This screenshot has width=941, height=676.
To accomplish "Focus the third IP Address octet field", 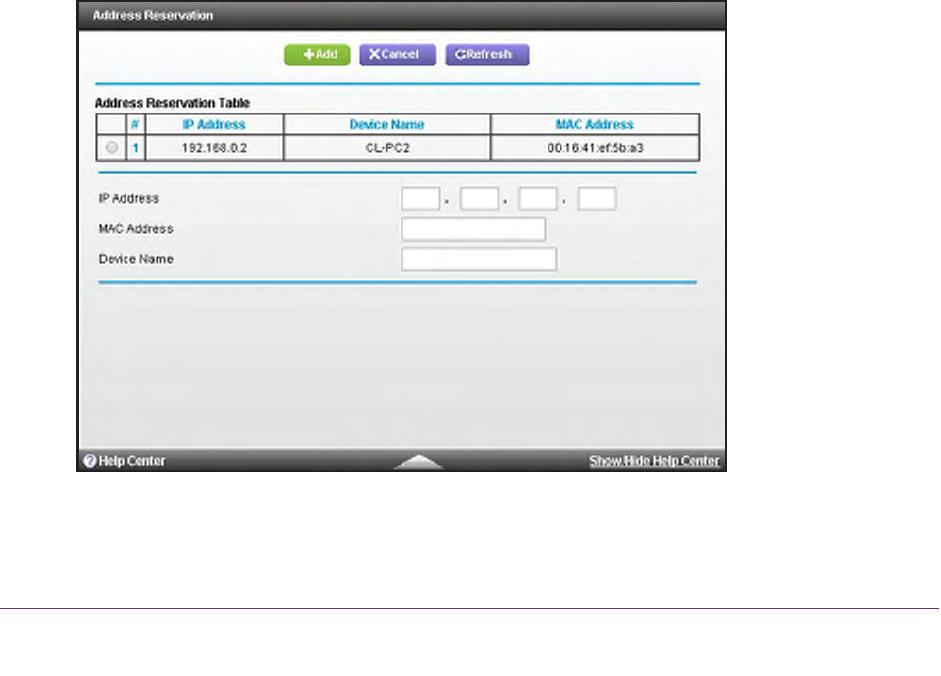I will 538,199.
